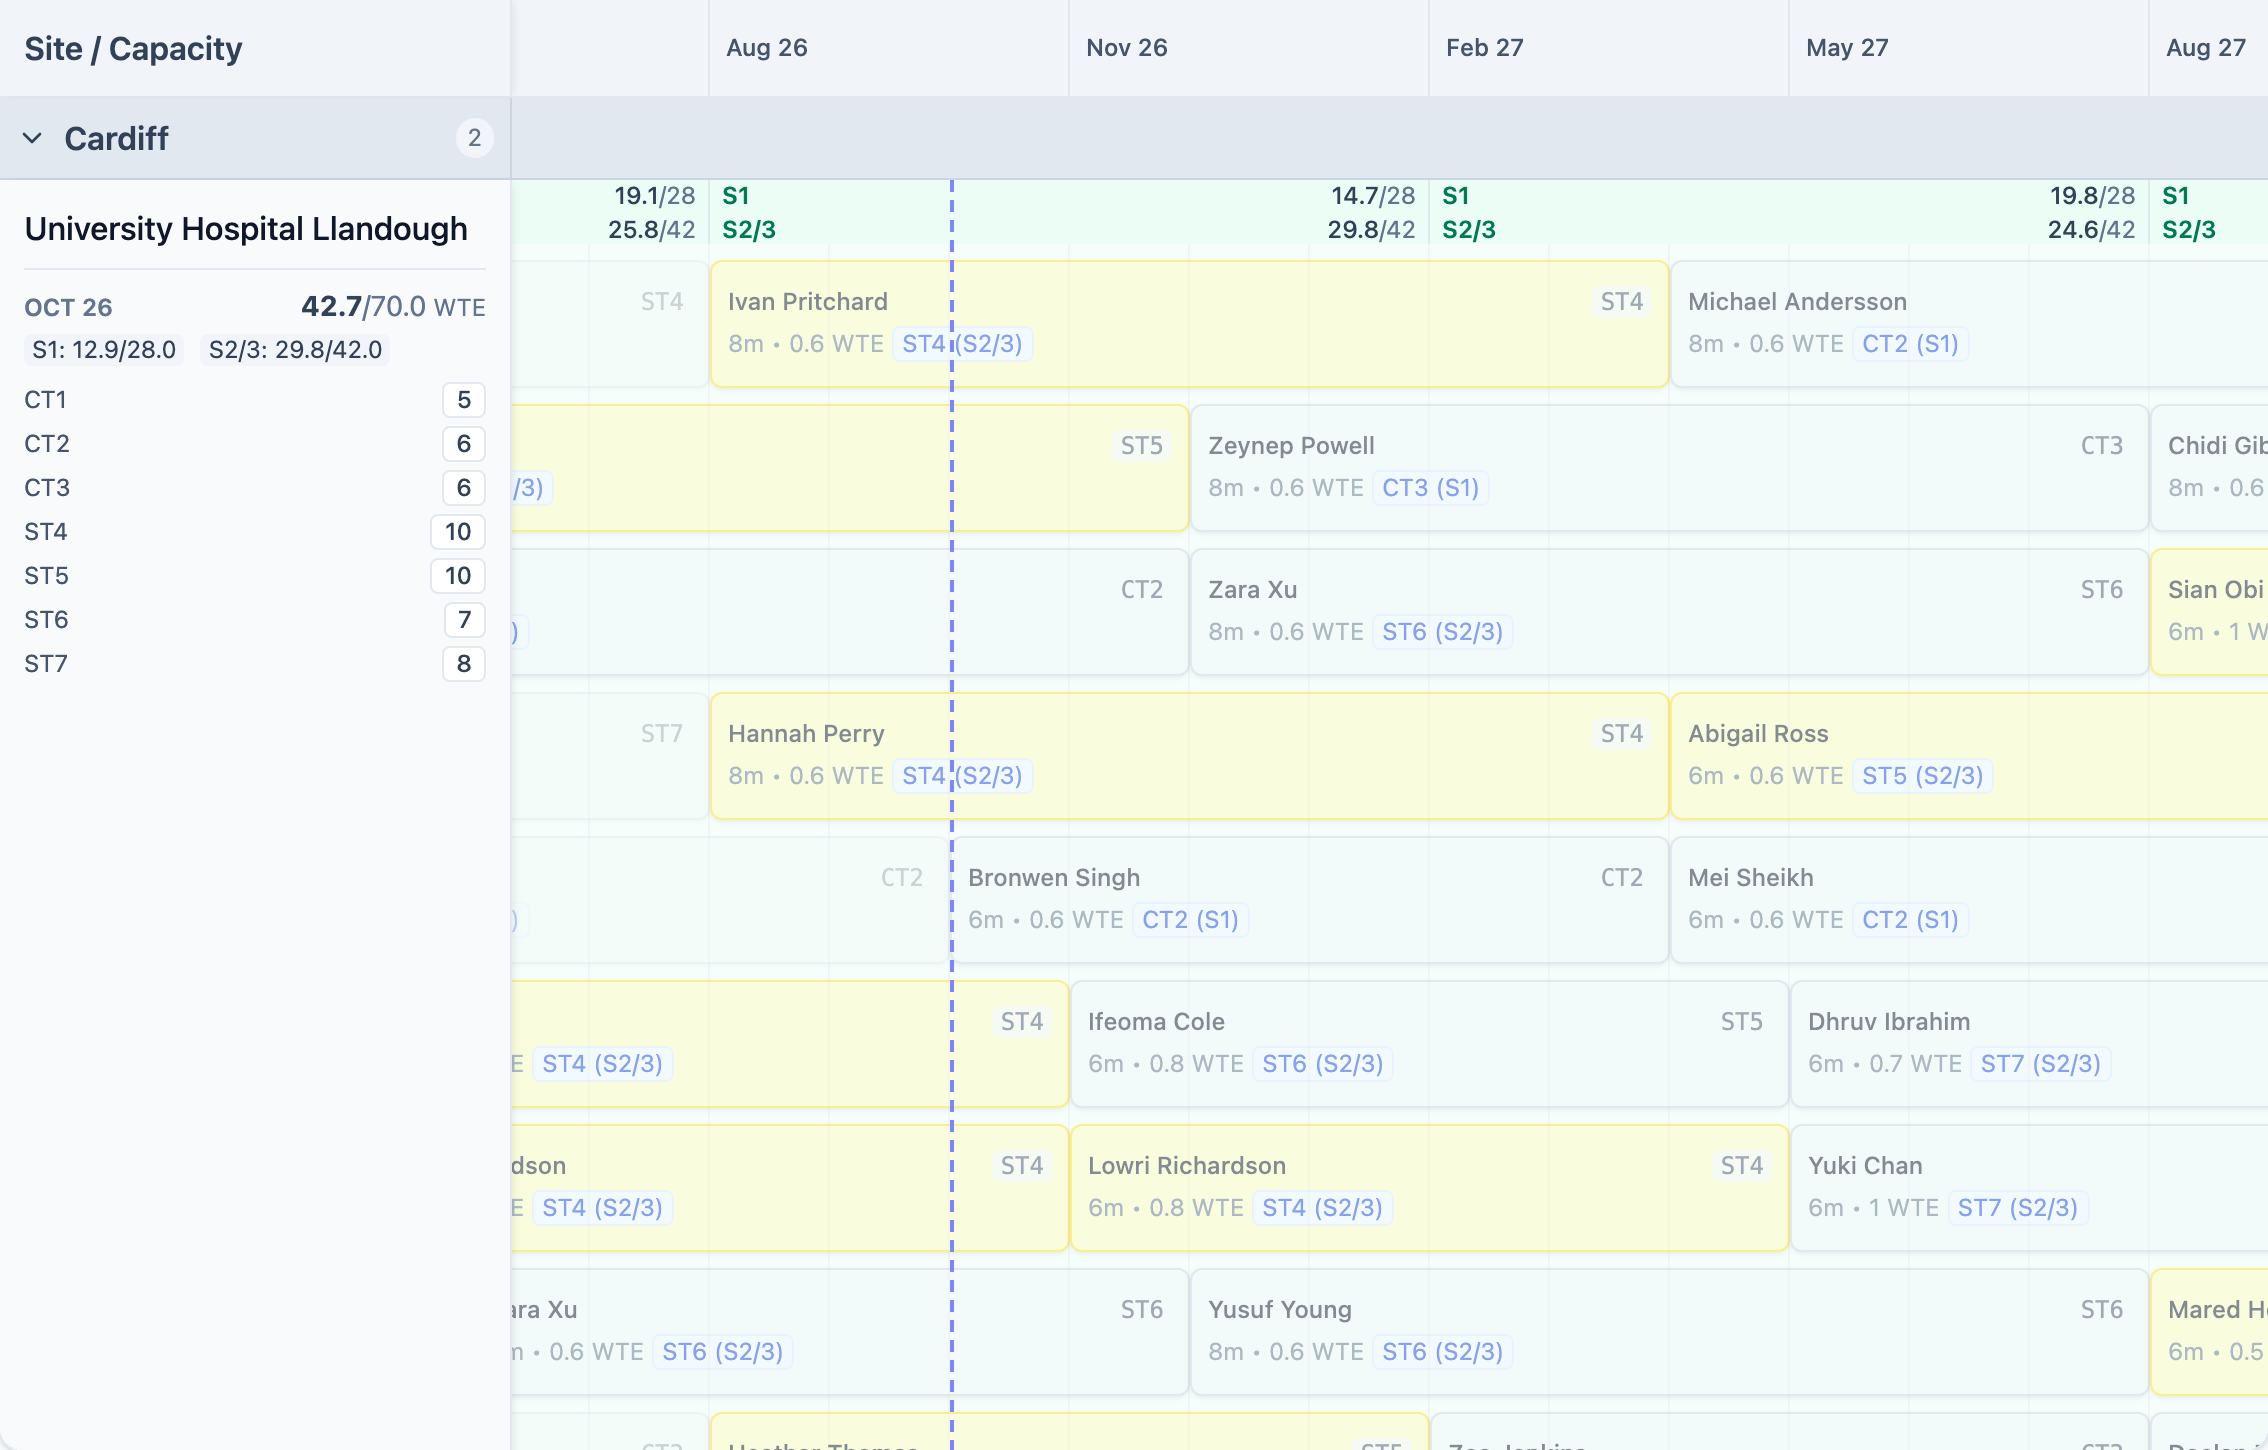Click the ST4 grade count of 10

pyautogui.click(x=458, y=532)
